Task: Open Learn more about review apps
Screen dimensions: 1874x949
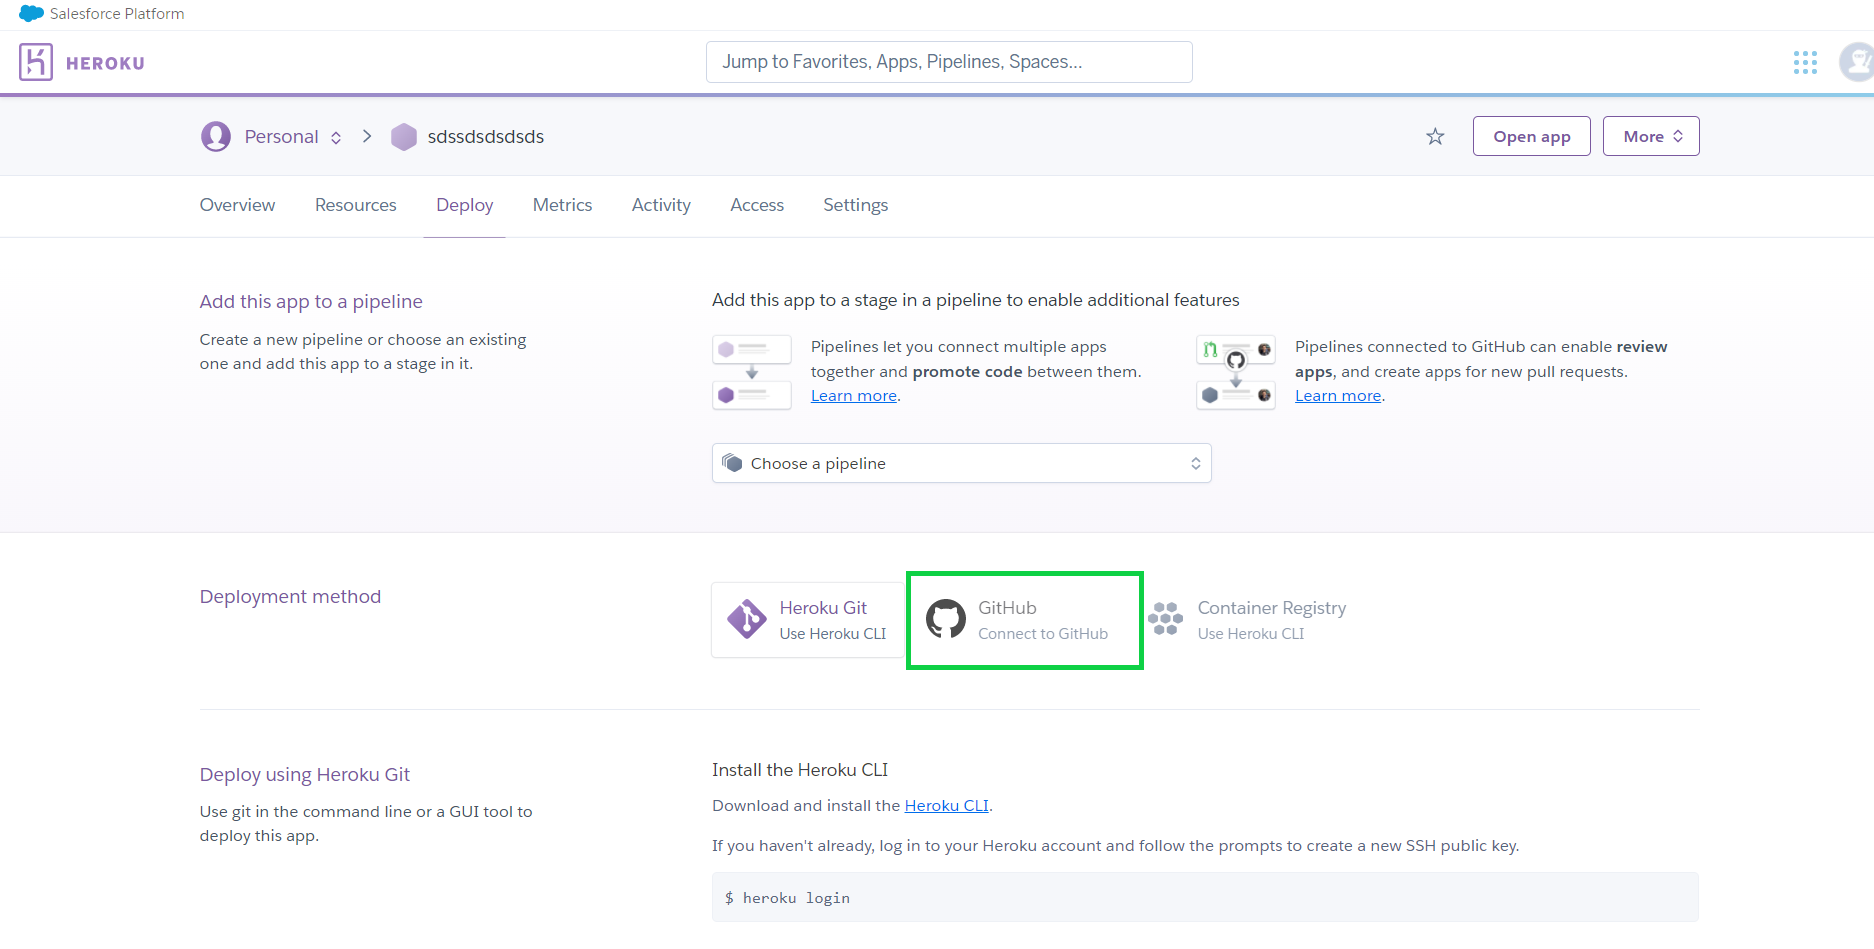Action: [x=1338, y=396]
